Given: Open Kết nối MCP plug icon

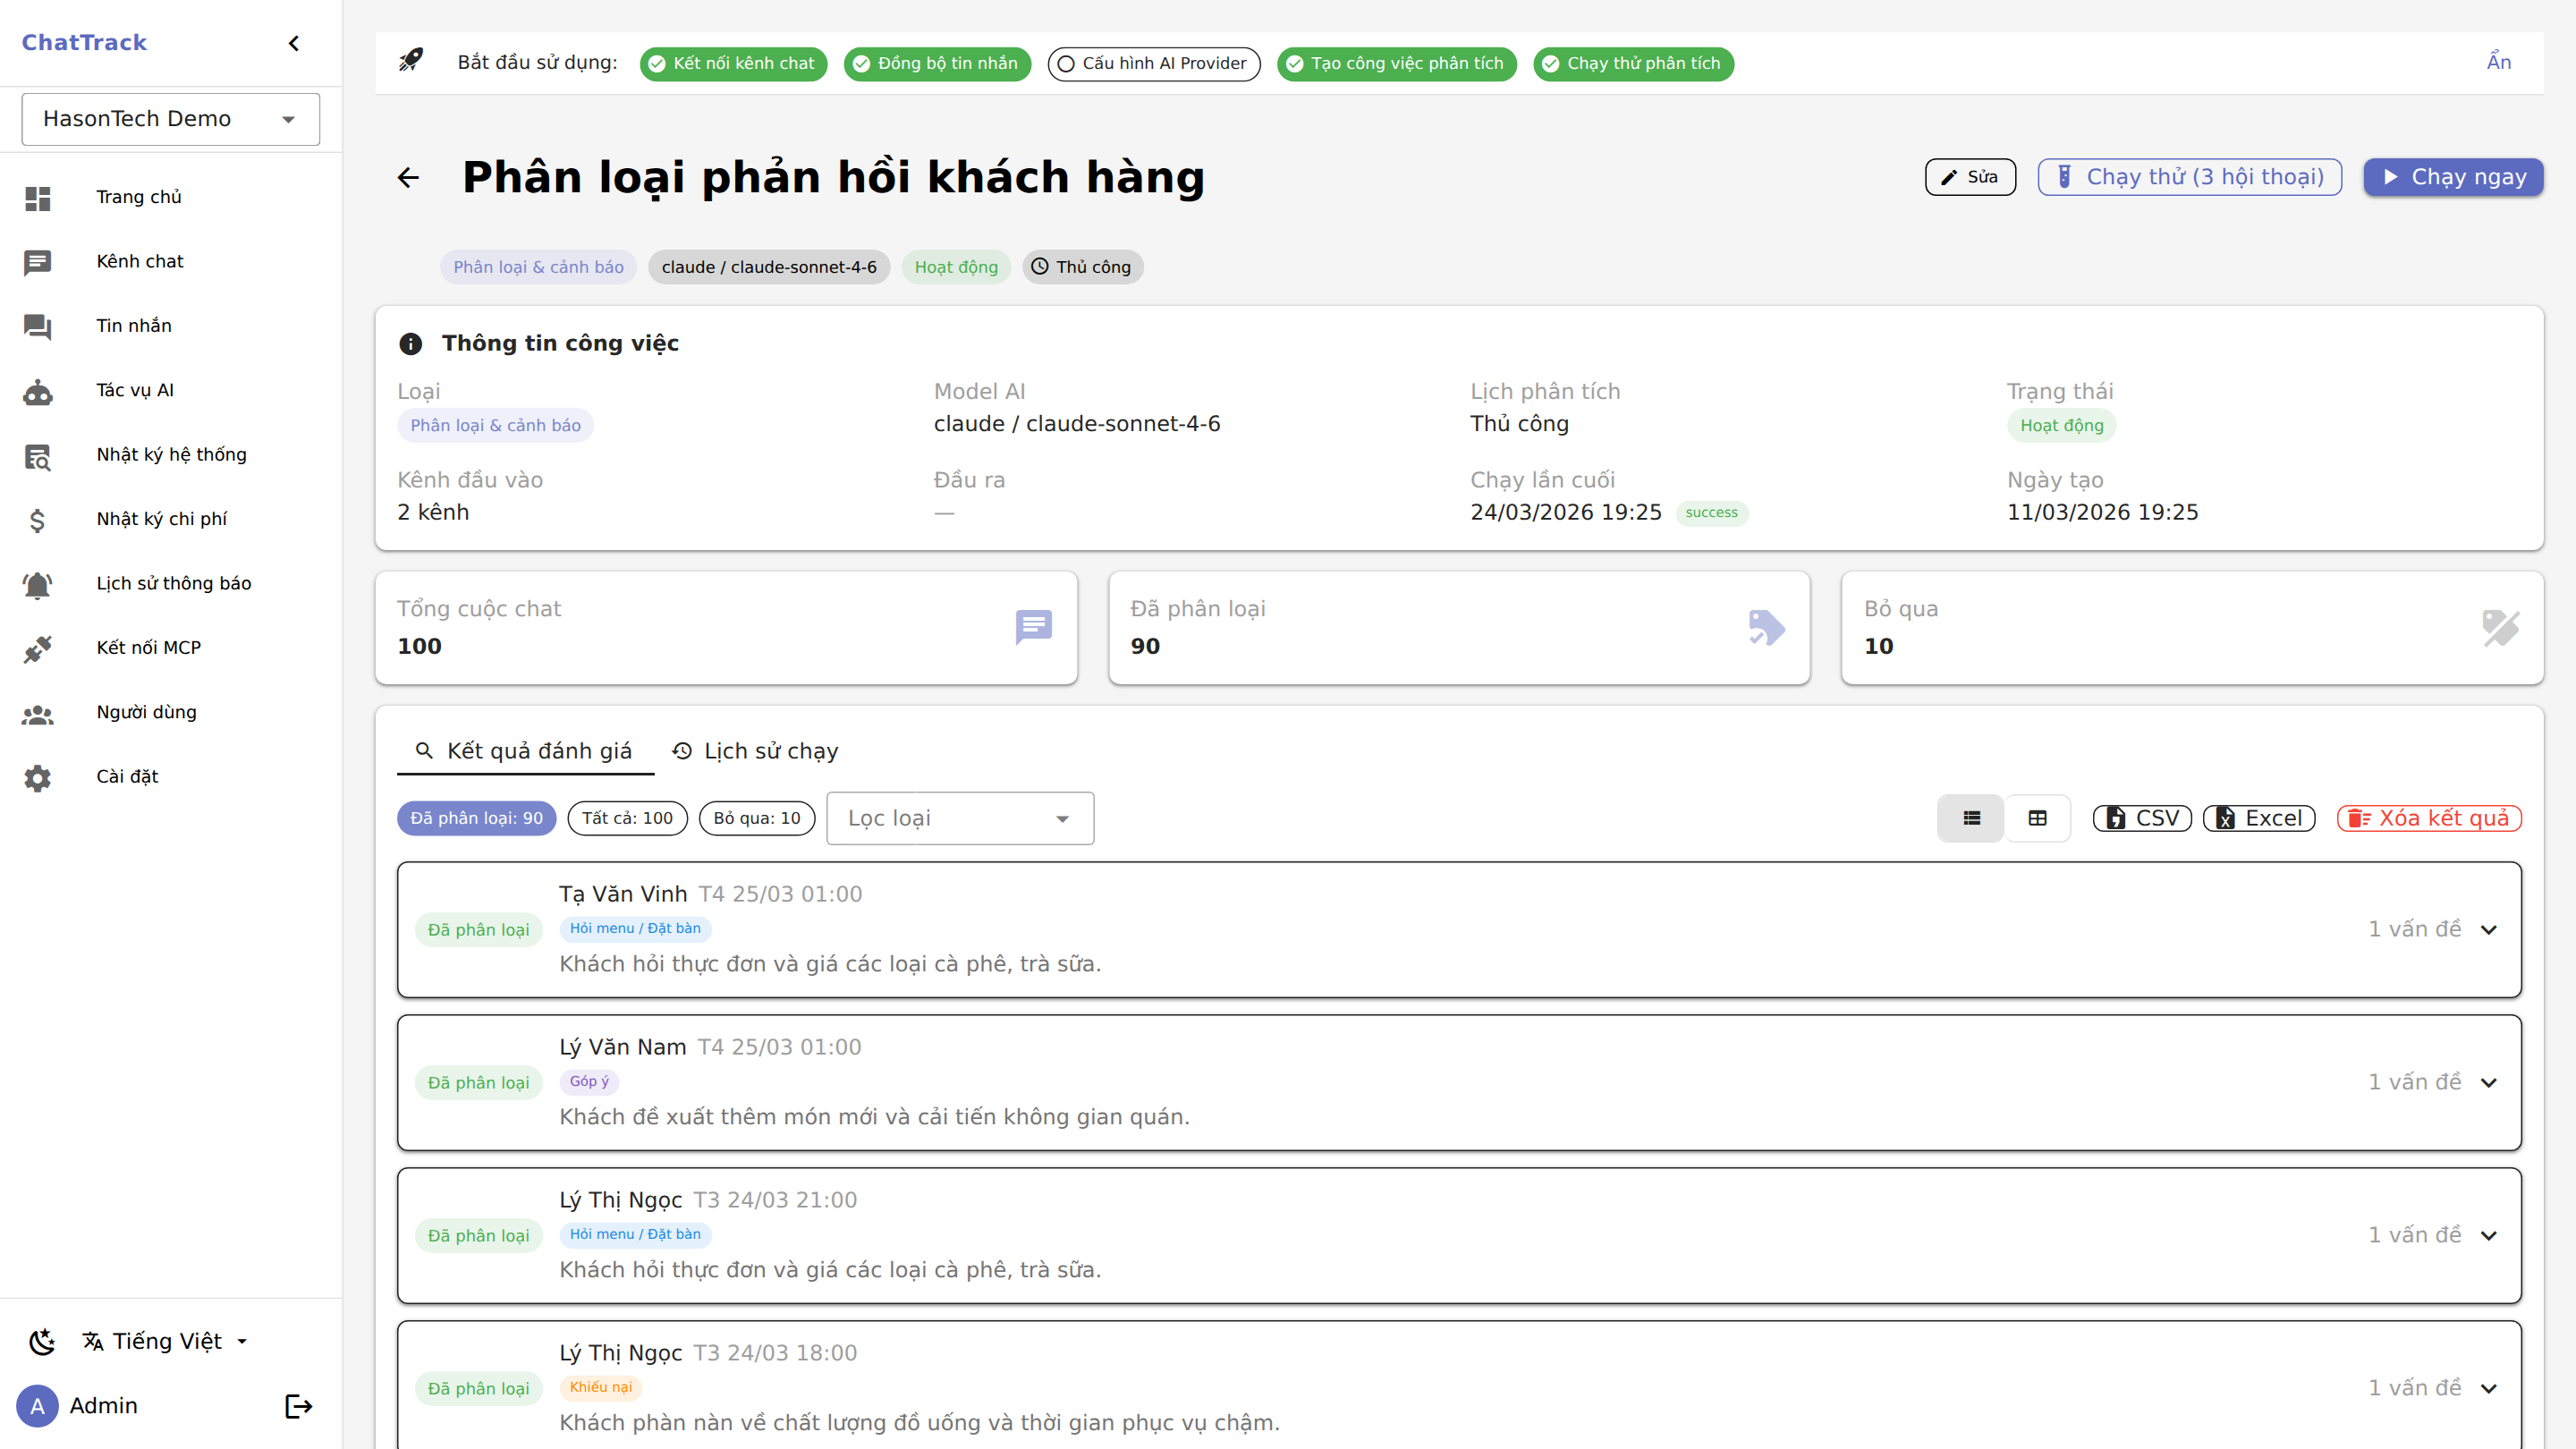Looking at the screenshot, I should (x=38, y=648).
